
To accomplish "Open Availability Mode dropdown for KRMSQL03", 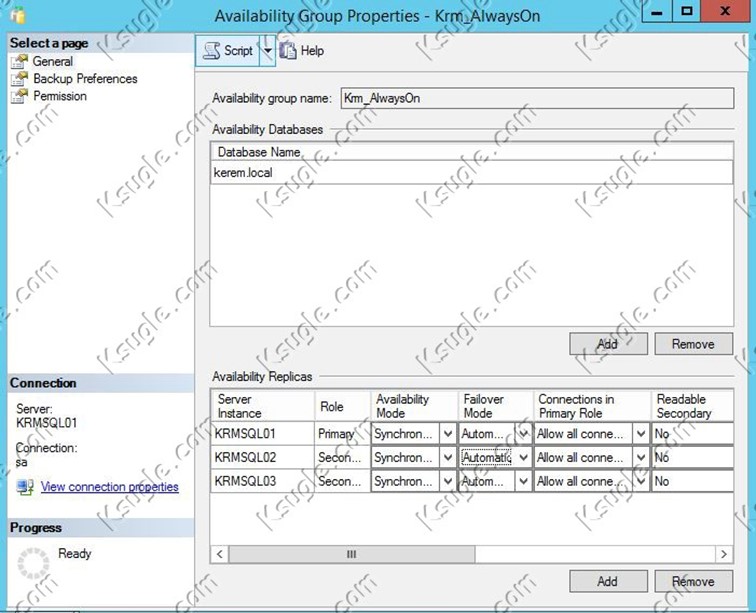I will pyautogui.click(x=448, y=481).
